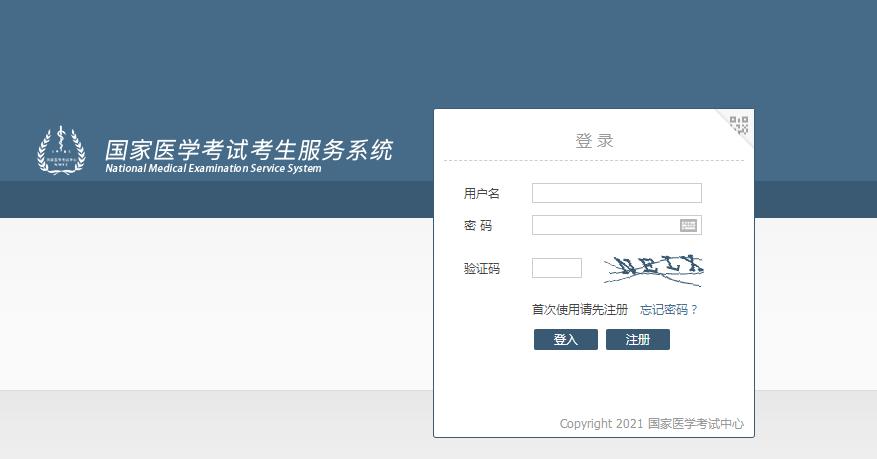Viewport: 877px width, 459px height.
Task: Switch to QR code login in panel corner
Action: point(739,124)
